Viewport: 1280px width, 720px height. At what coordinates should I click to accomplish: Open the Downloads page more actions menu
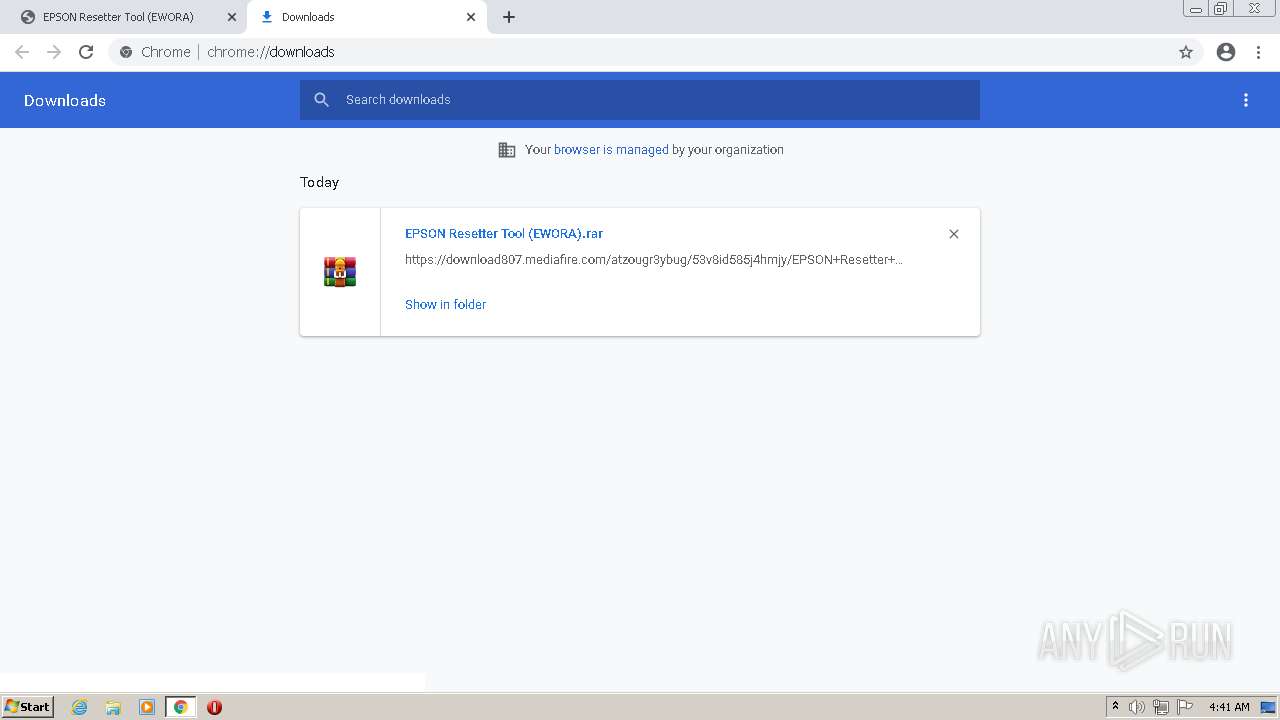(x=1246, y=100)
